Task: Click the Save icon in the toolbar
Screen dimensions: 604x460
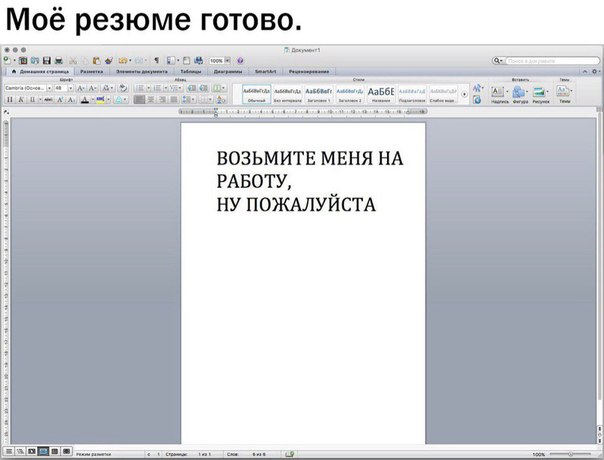Action: coord(47,61)
